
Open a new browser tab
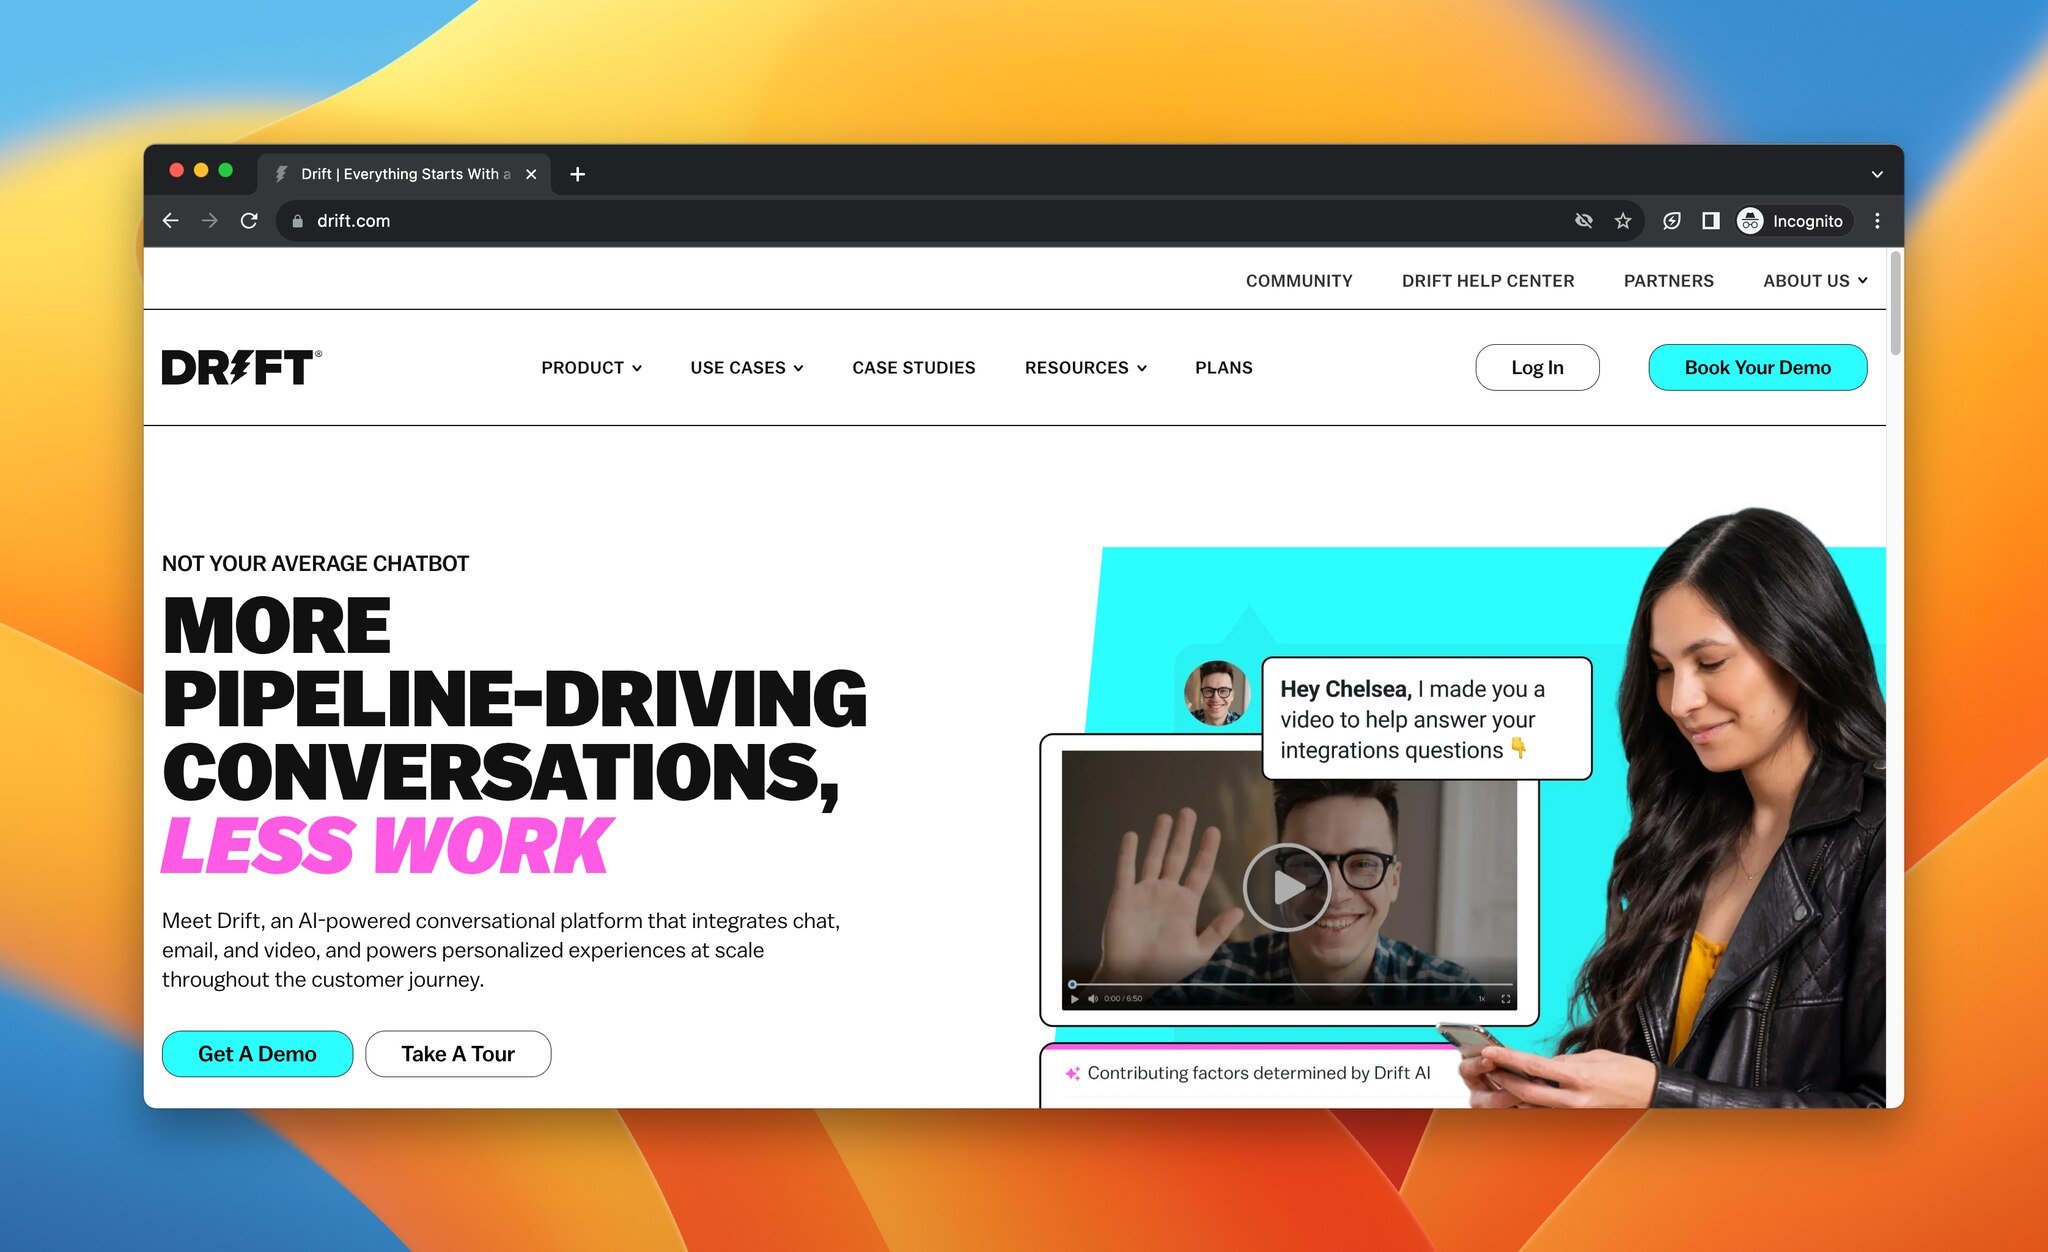point(577,174)
